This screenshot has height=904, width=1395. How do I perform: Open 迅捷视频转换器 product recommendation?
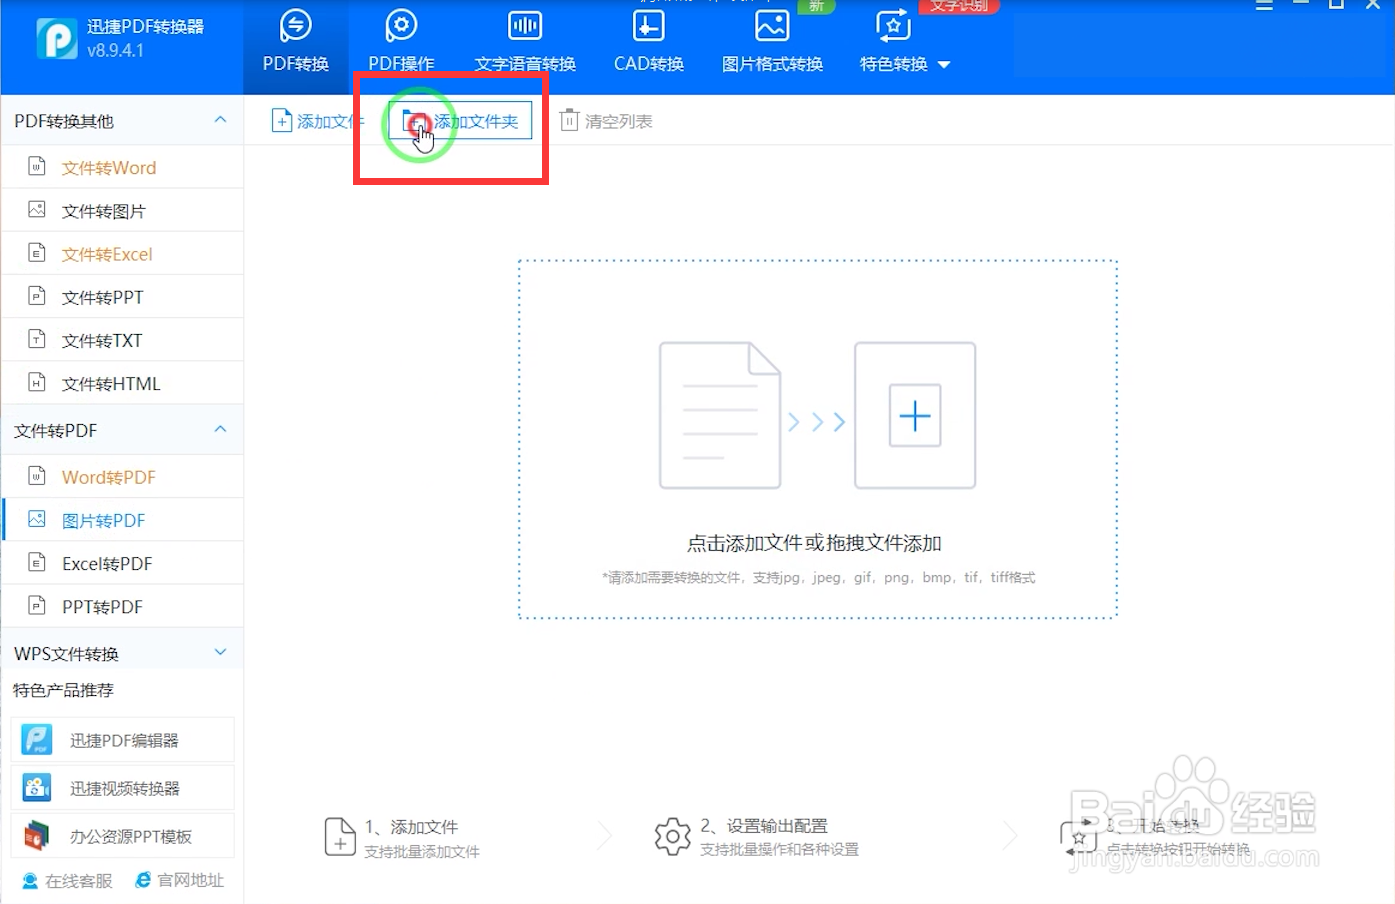tap(123, 788)
